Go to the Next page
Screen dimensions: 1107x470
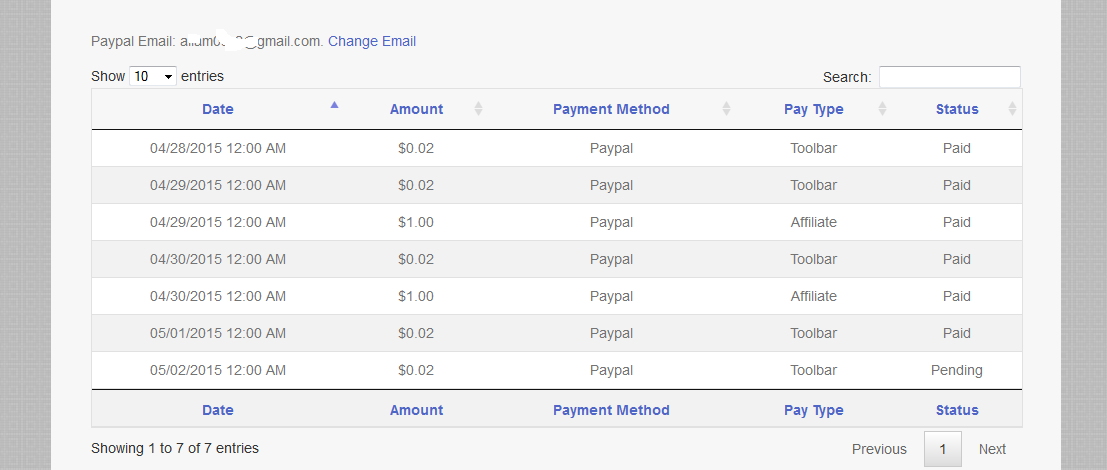(x=992, y=449)
